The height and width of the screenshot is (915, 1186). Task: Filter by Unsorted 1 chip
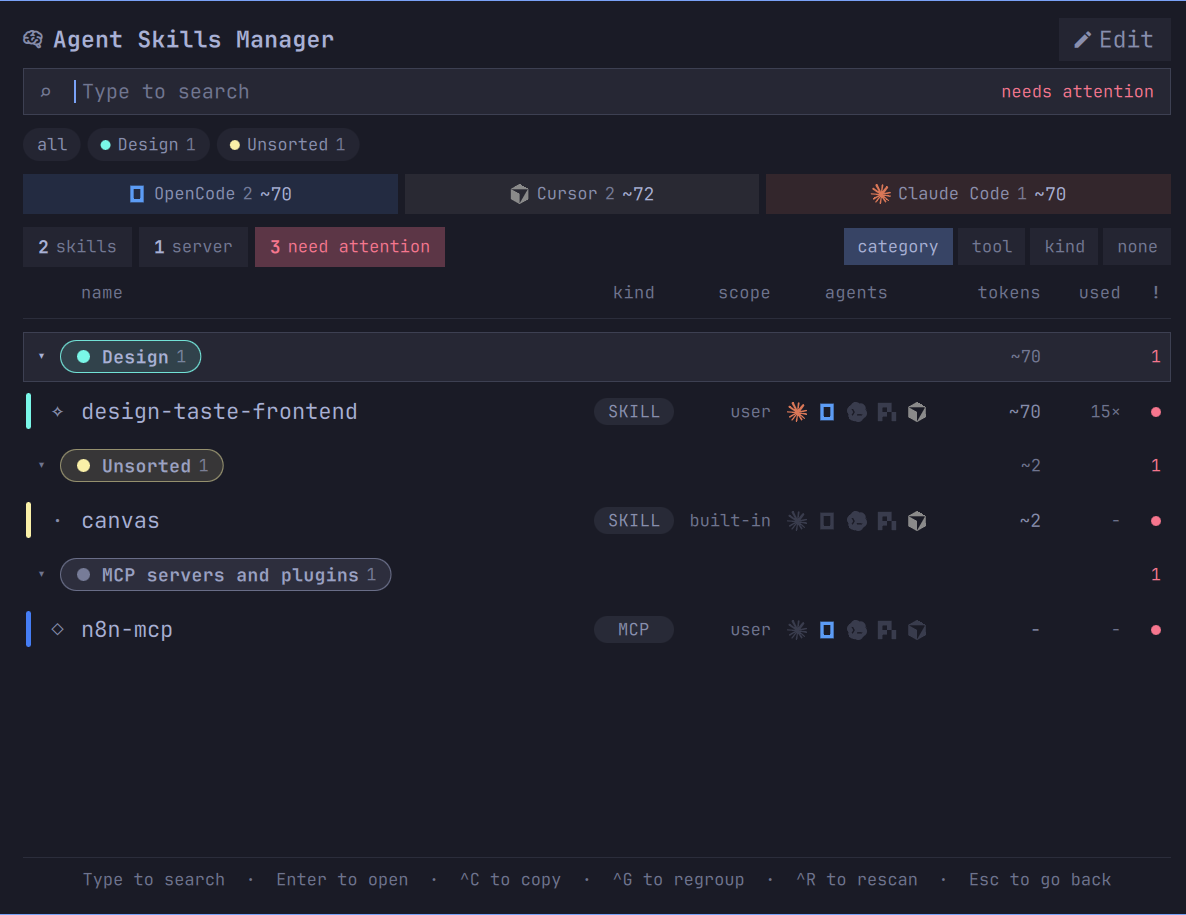coord(287,144)
